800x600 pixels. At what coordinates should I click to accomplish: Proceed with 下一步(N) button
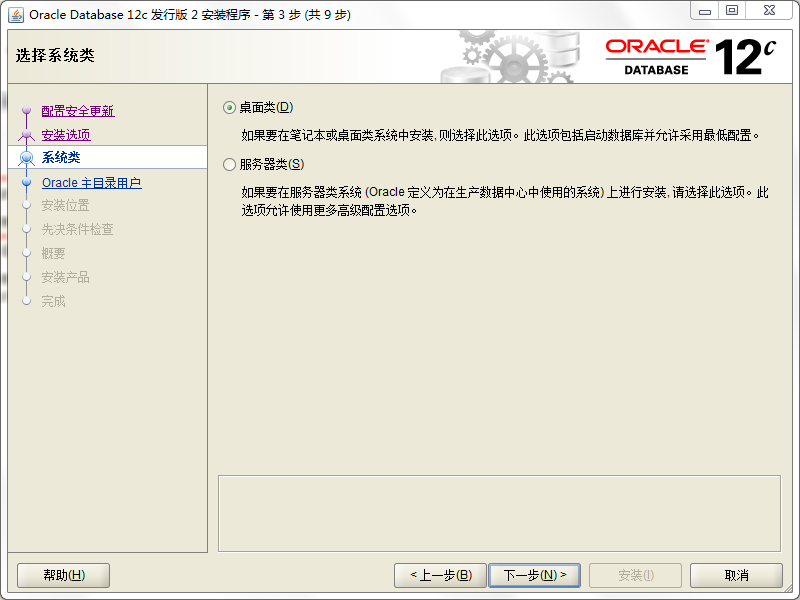pos(534,576)
